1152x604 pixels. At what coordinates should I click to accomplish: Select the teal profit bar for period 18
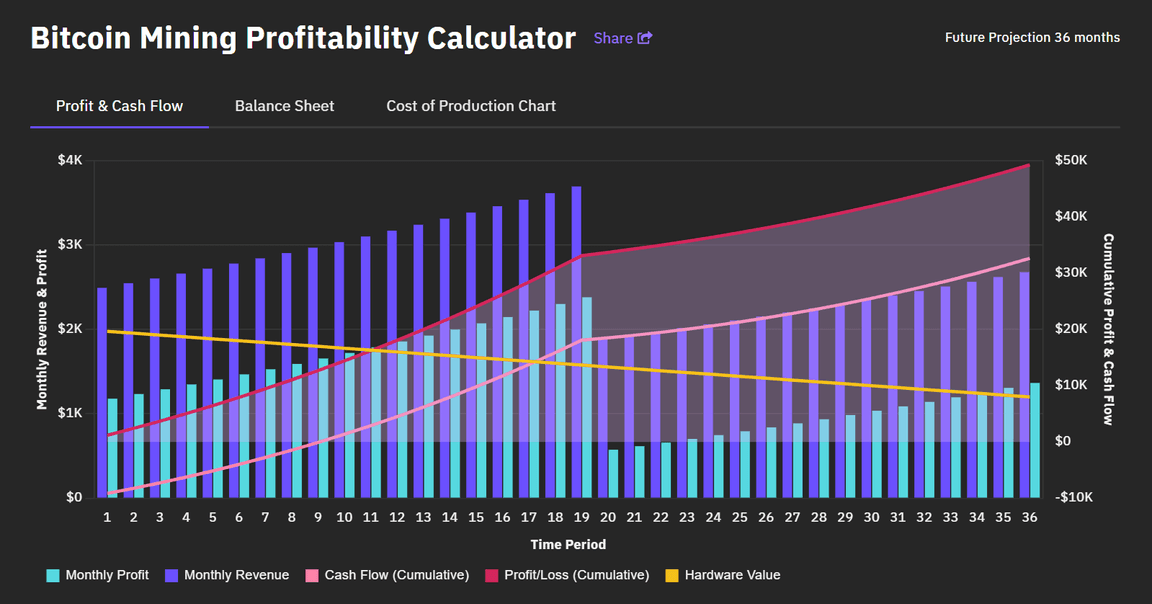pos(561,400)
